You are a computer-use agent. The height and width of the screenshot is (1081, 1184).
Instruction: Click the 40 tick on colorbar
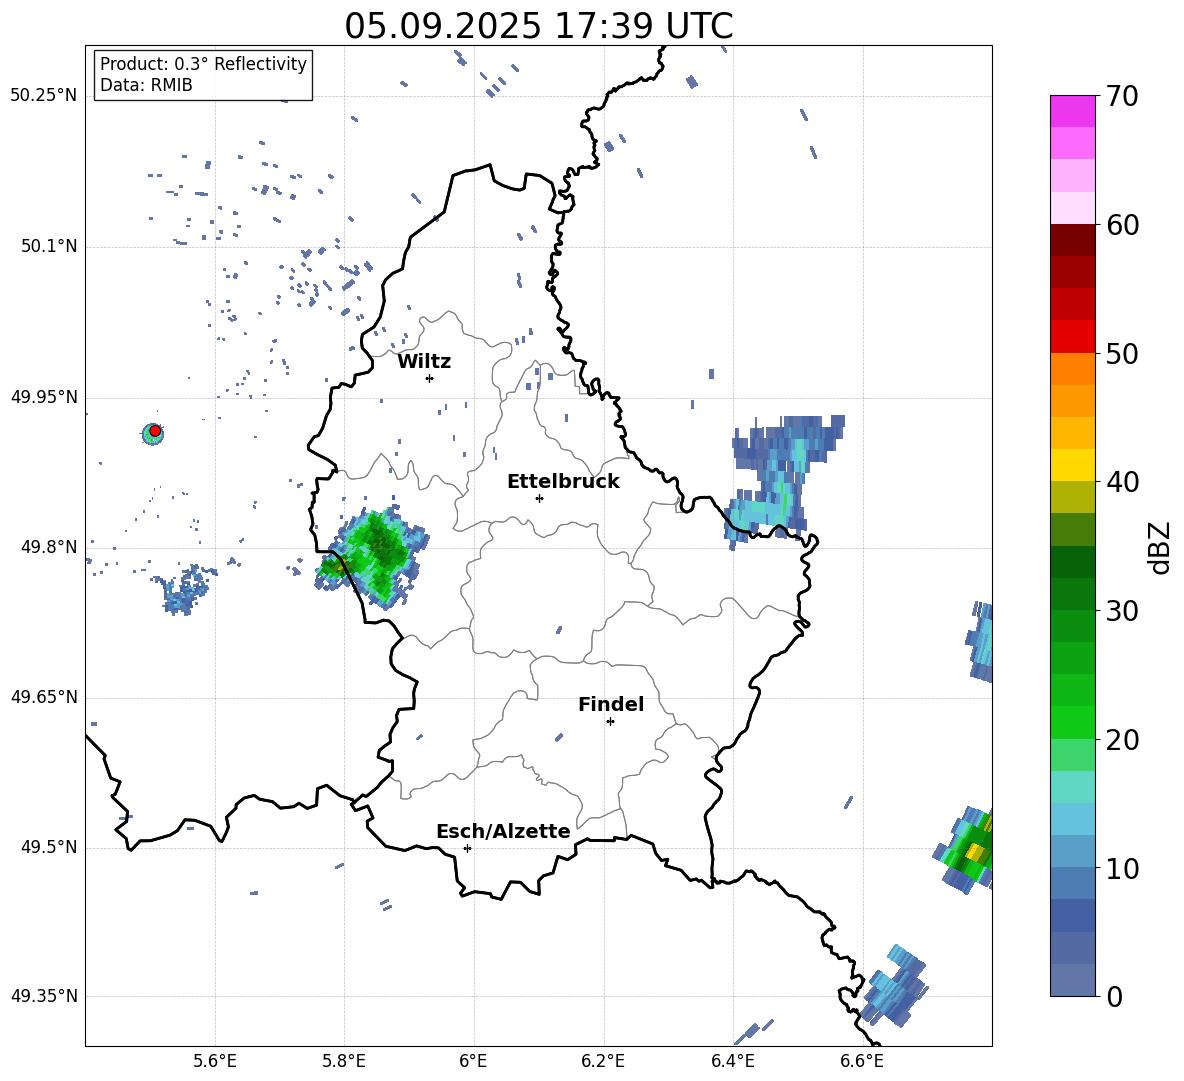1122,482
